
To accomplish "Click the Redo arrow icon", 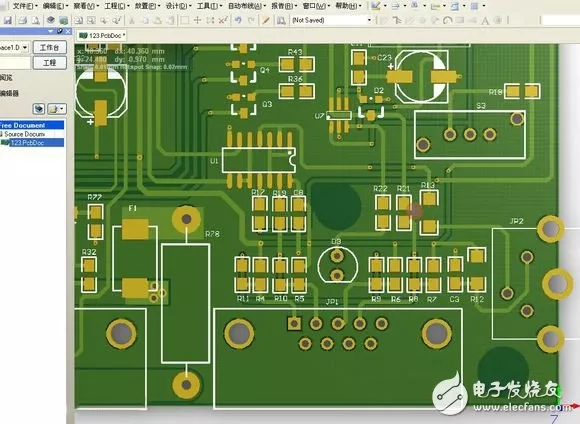I will click(251, 20).
